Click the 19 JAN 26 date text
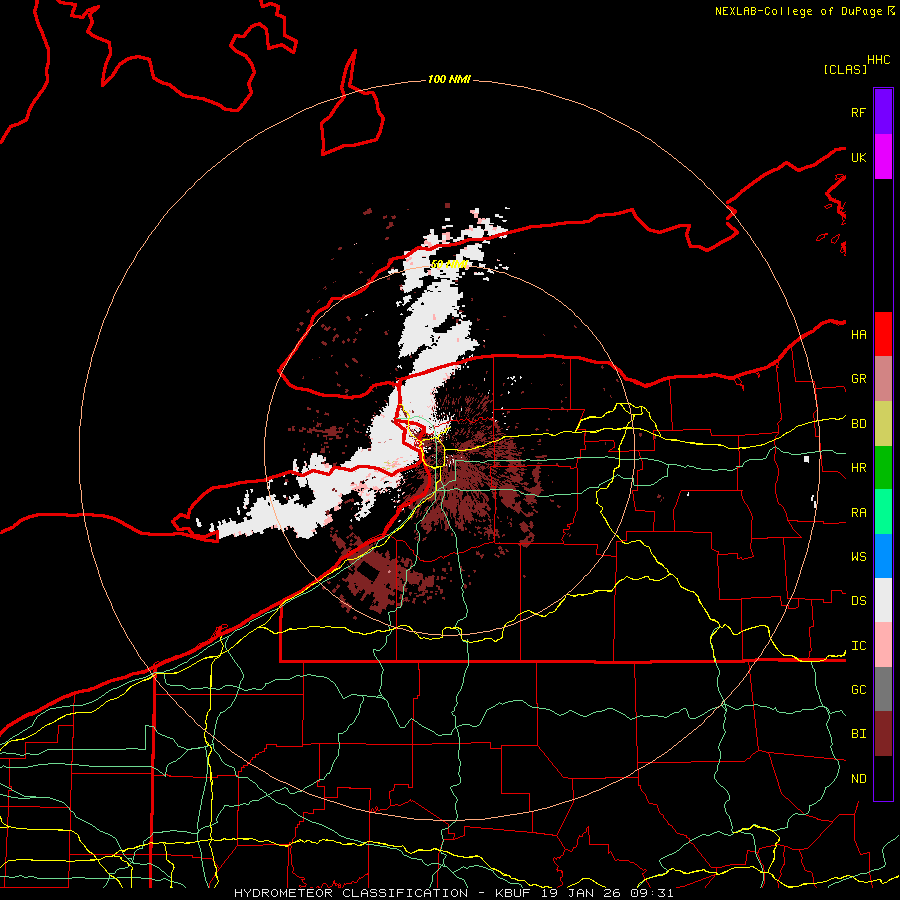Image resolution: width=900 pixels, height=900 pixels. pos(582,893)
